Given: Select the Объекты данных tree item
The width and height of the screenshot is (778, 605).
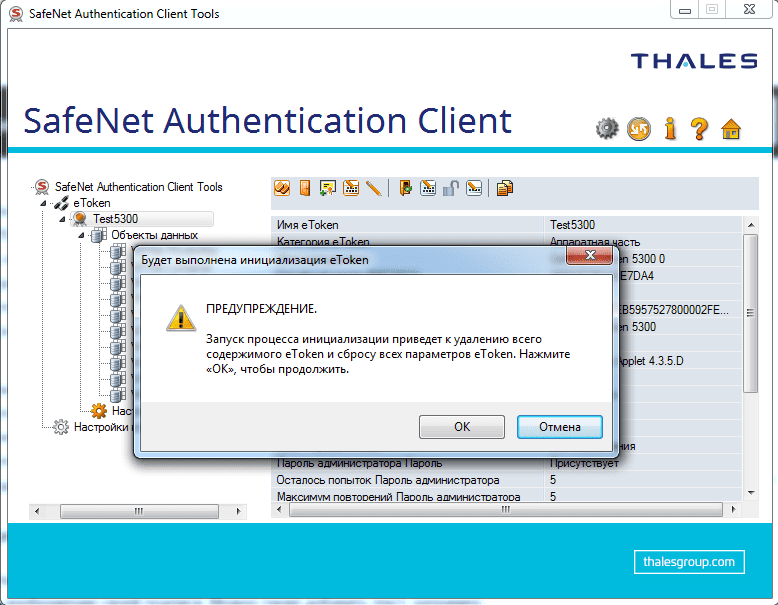Looking at the screenshot, I should (154, 235).
